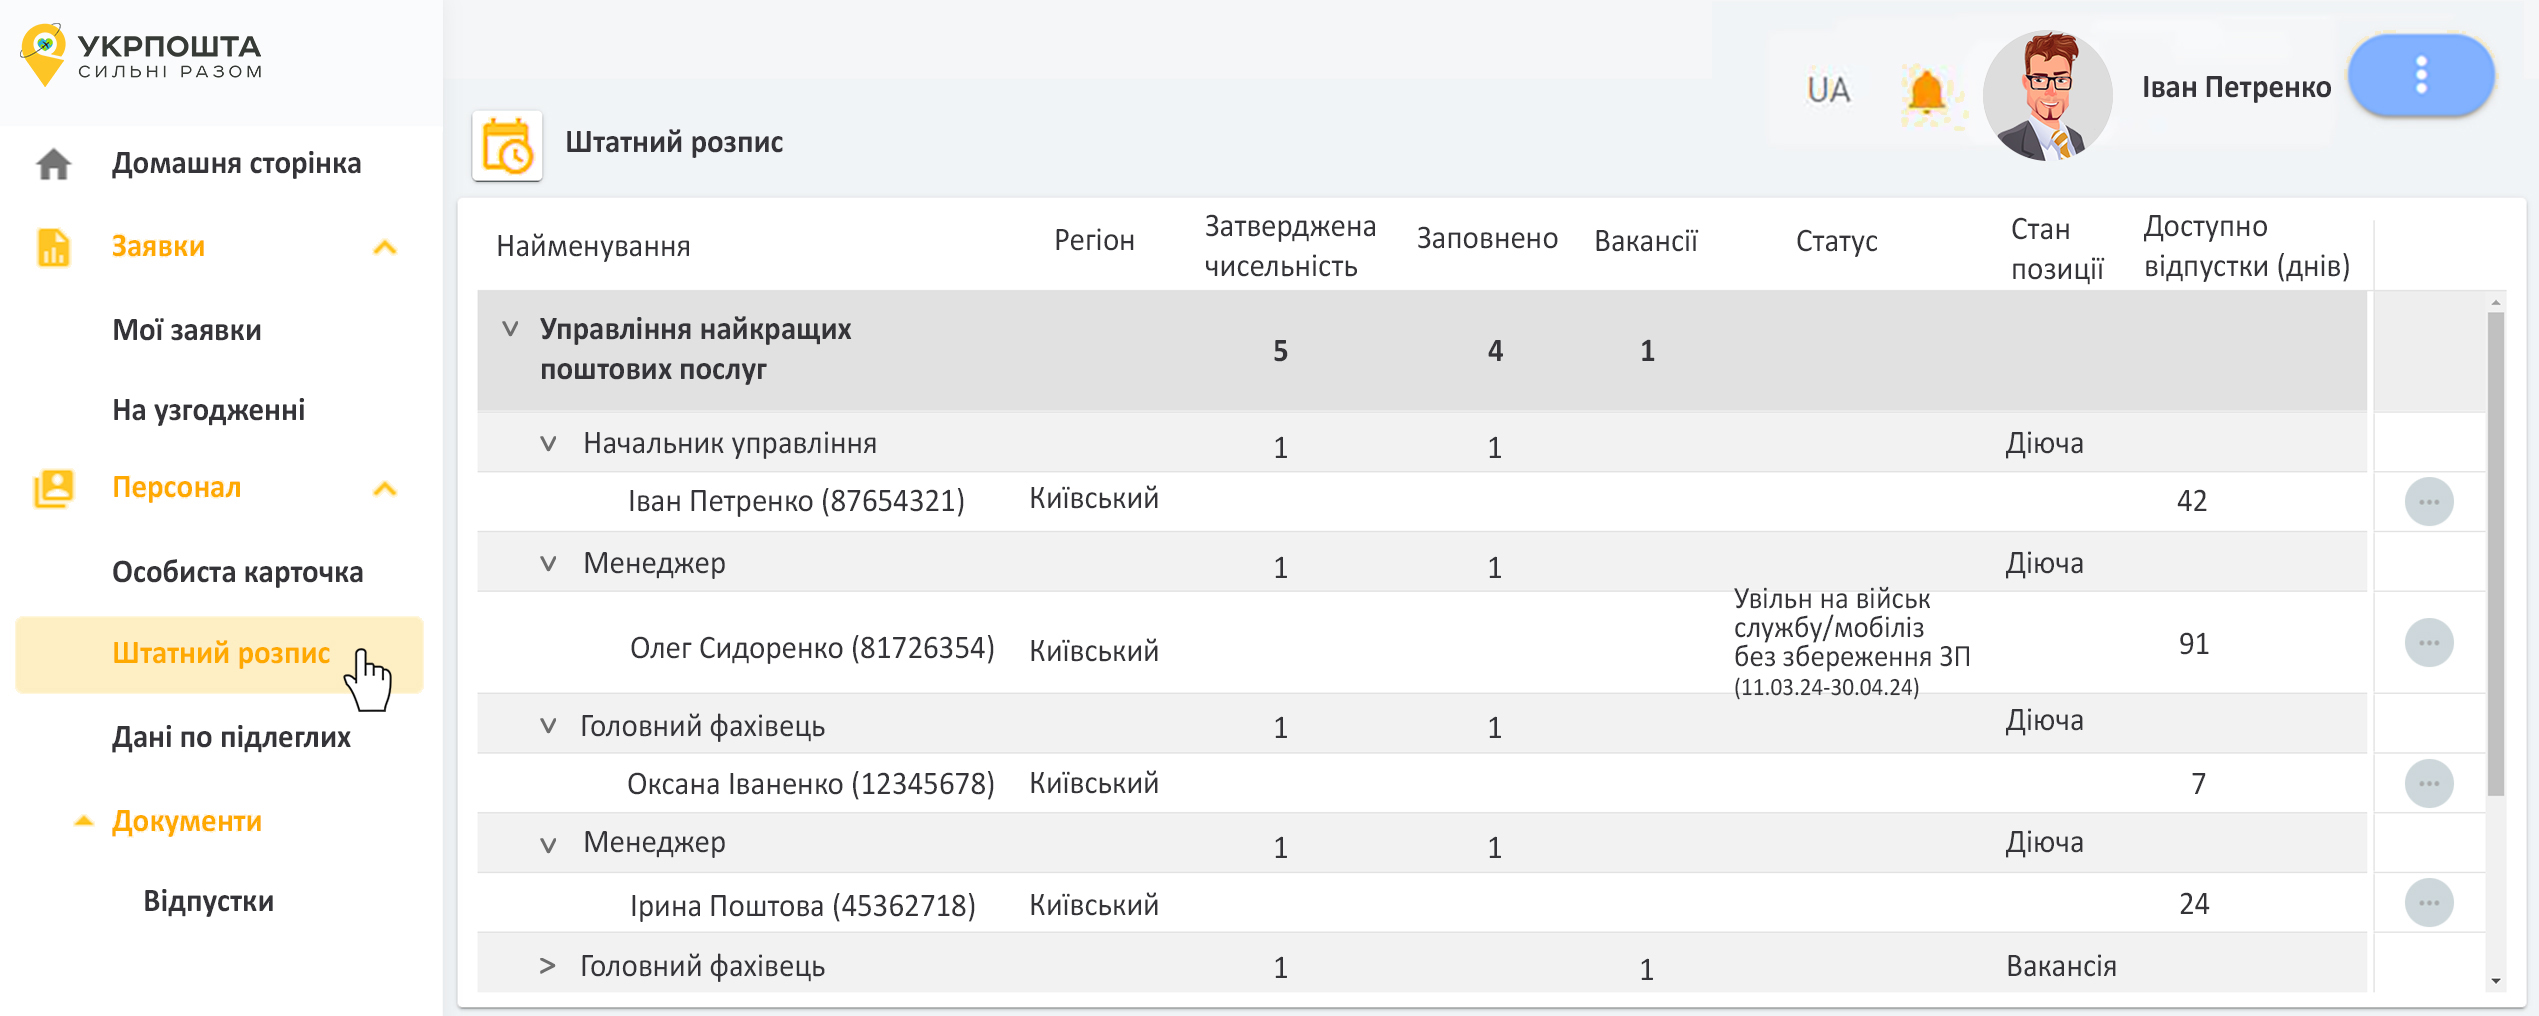Open Мої заявки in the sidebar
Screen dimensions: 2539x1016
(x=187, y=330)
